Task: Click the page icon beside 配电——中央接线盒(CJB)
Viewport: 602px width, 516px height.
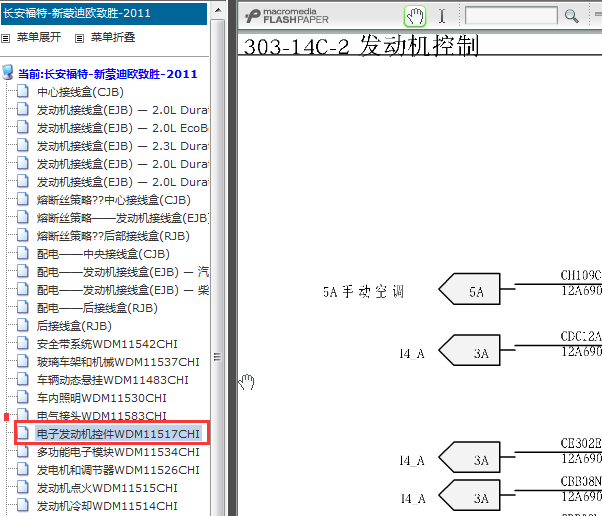Action: (23, 253)
